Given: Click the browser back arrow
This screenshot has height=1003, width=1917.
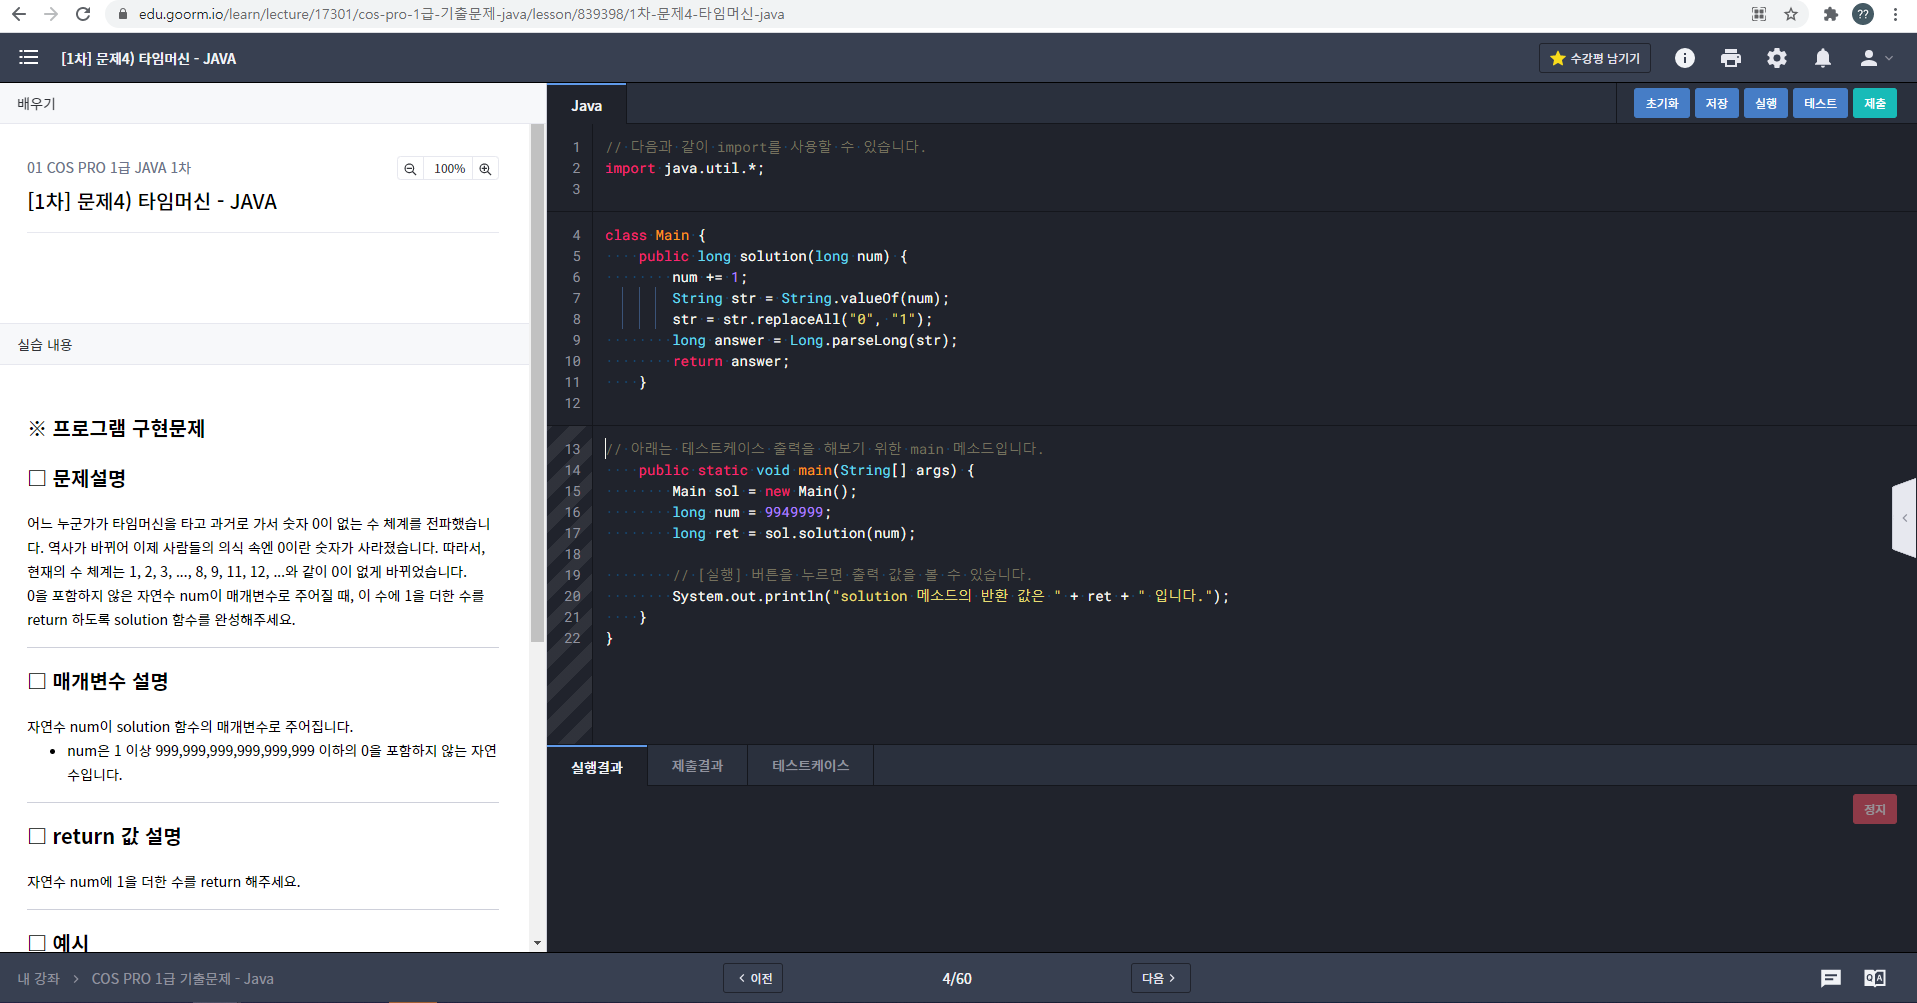Looking at the screenshot, I should [19, 14].
